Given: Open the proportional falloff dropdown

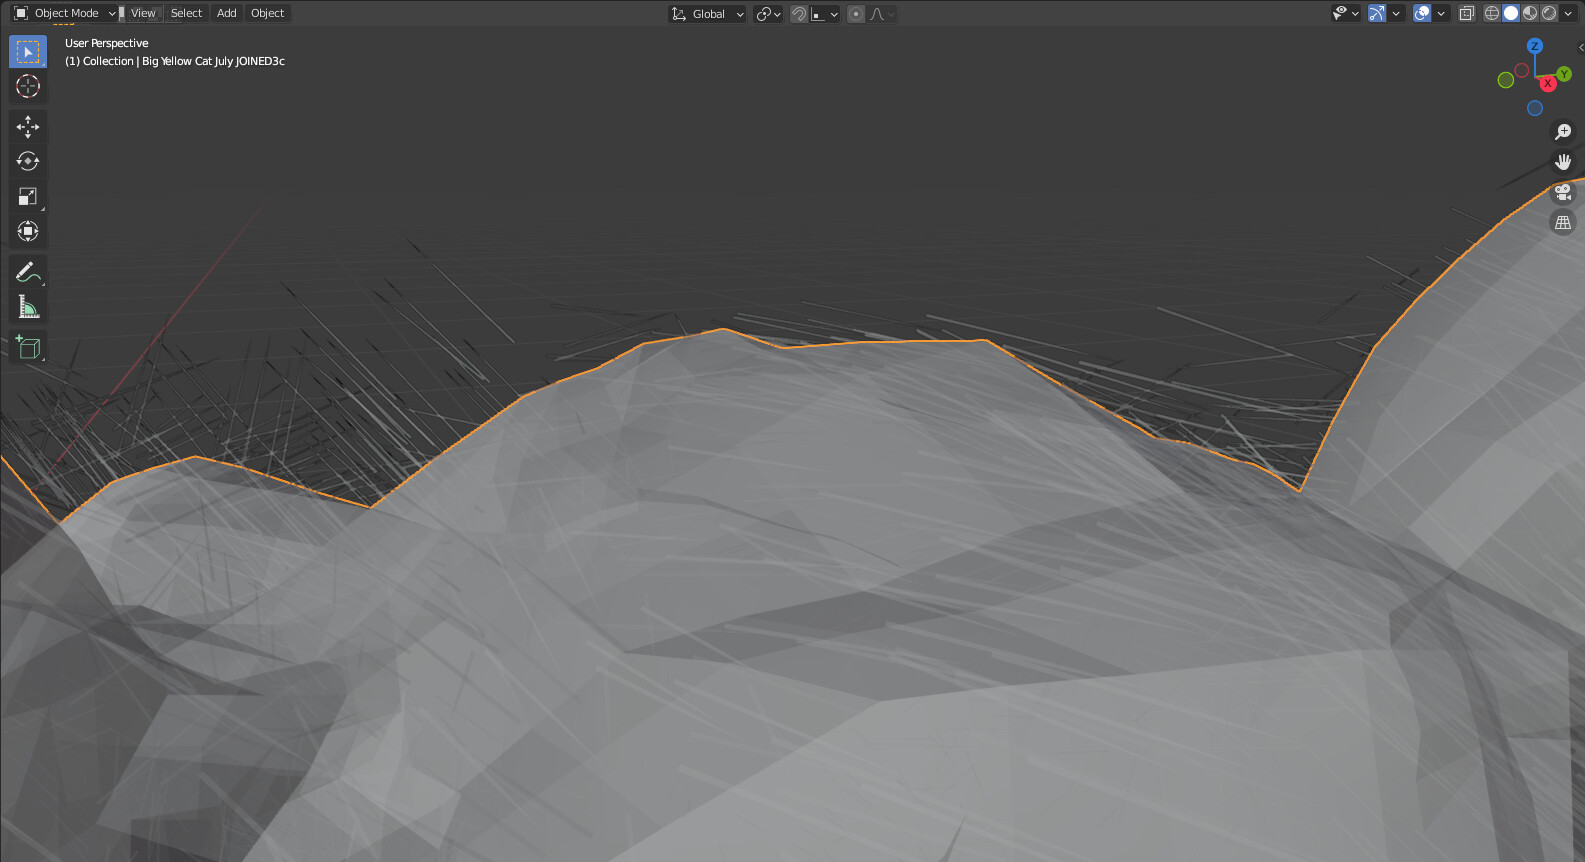Looking at the screenshot, I should tap(882, 14).
